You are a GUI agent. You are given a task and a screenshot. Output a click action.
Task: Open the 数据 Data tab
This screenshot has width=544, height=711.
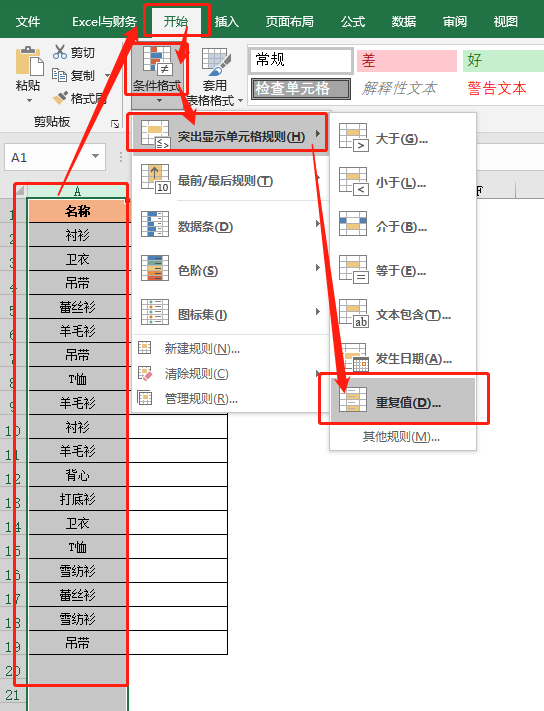404,22
